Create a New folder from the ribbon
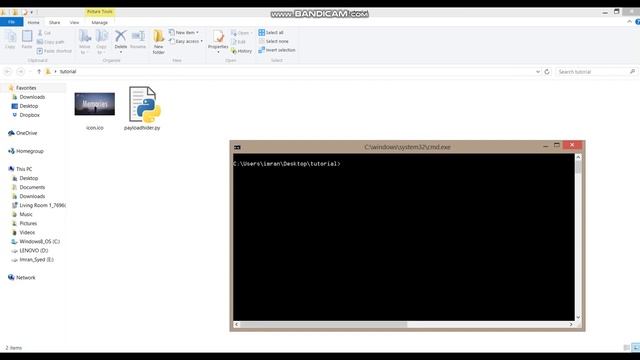Image resolution: width=640 pixels, height=360 pixels. tap(158, 42)
